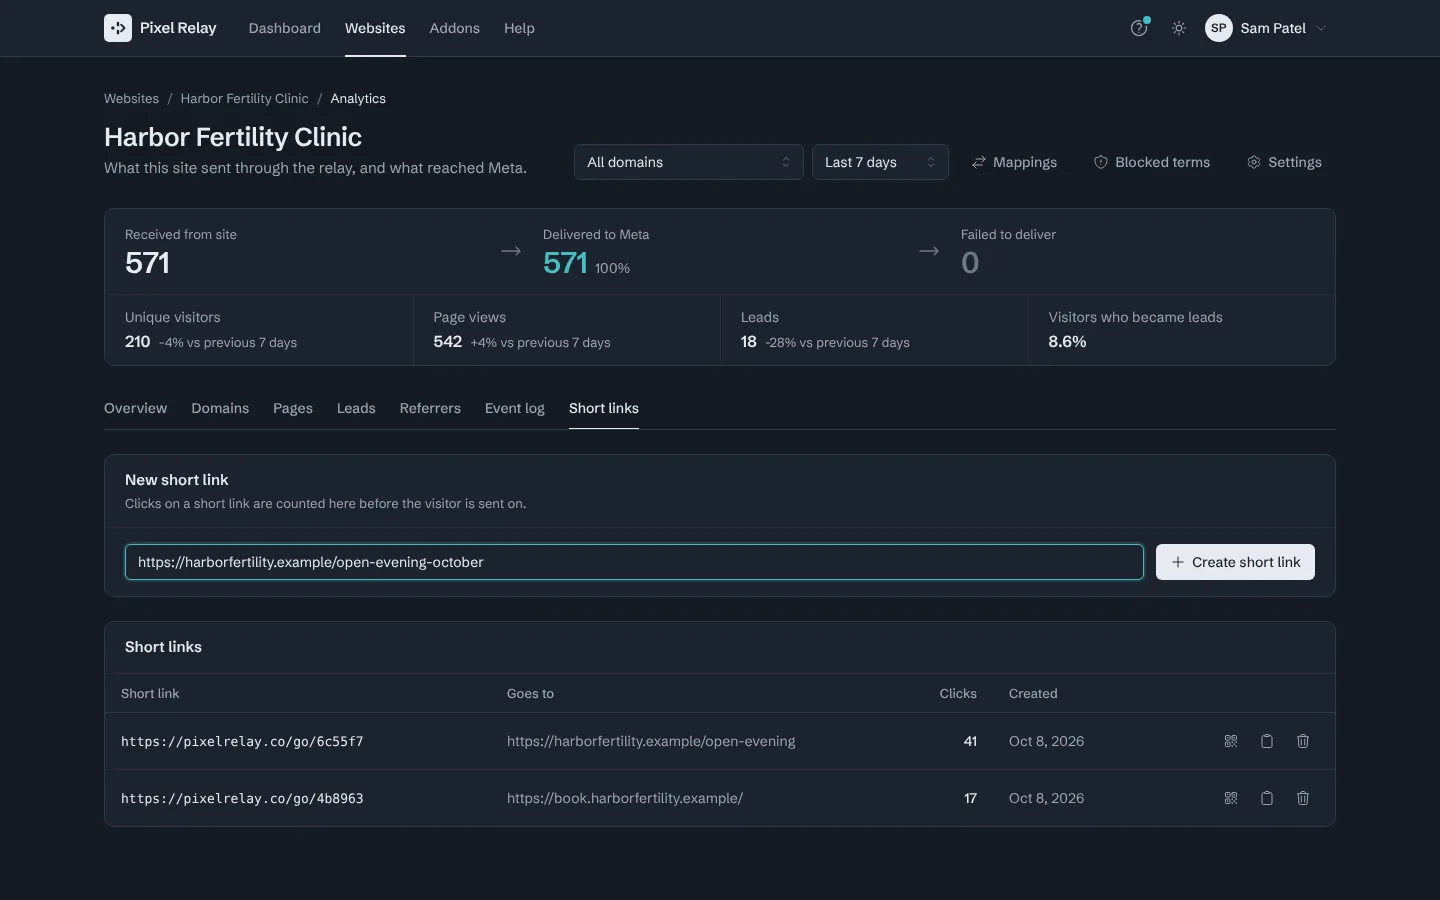Screen dimensions: 1440x900
Task: Go to the Dashboard nav item
Action: (x=285, y=28)
